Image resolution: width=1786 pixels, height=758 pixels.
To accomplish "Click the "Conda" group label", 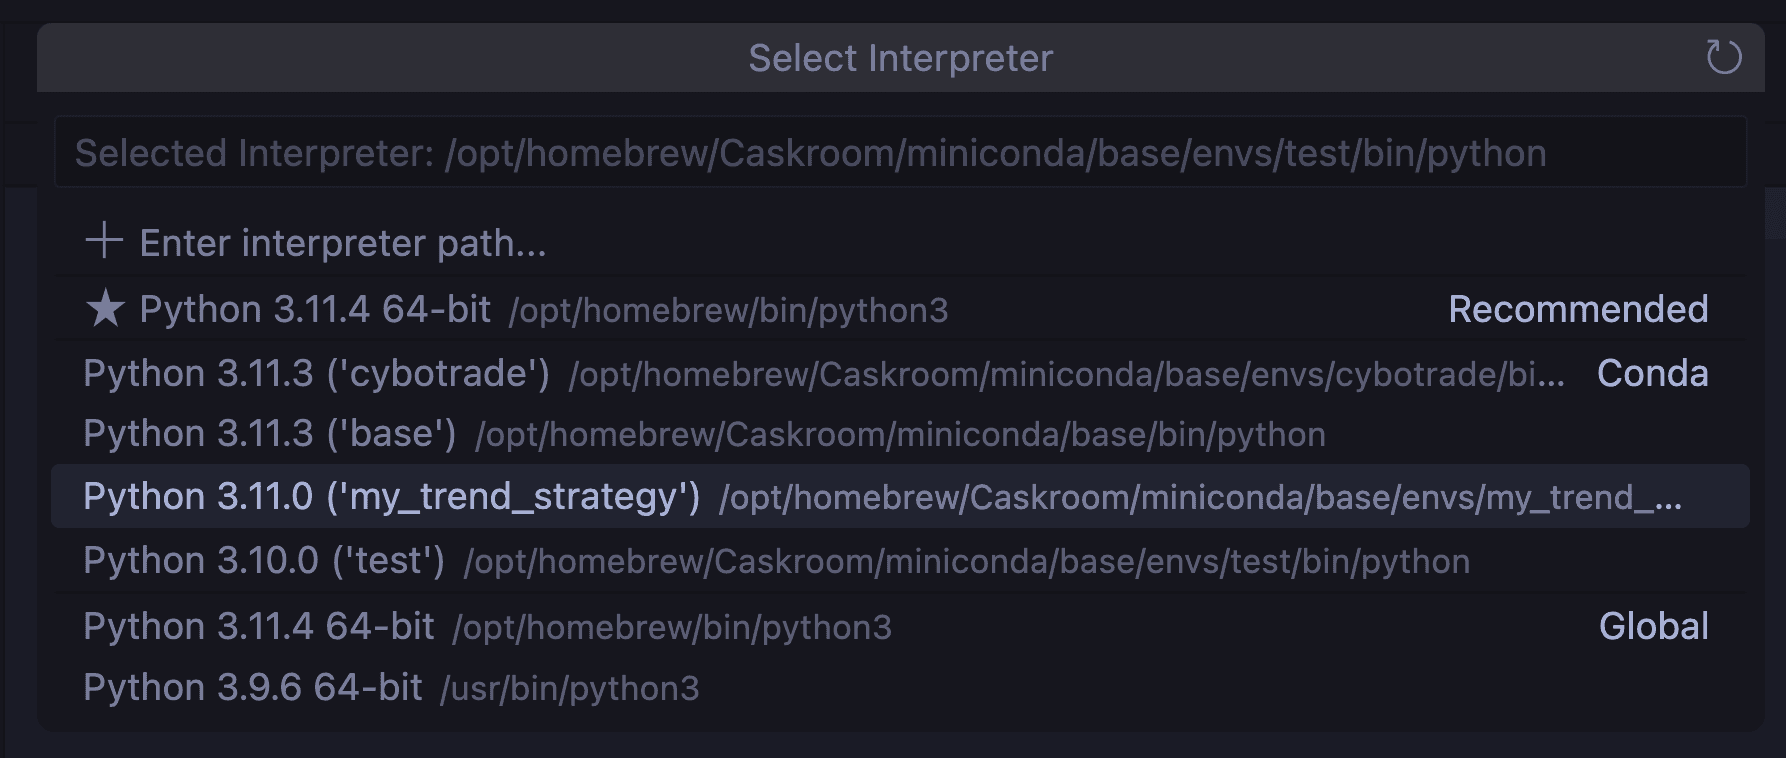I will point(1652,374).
